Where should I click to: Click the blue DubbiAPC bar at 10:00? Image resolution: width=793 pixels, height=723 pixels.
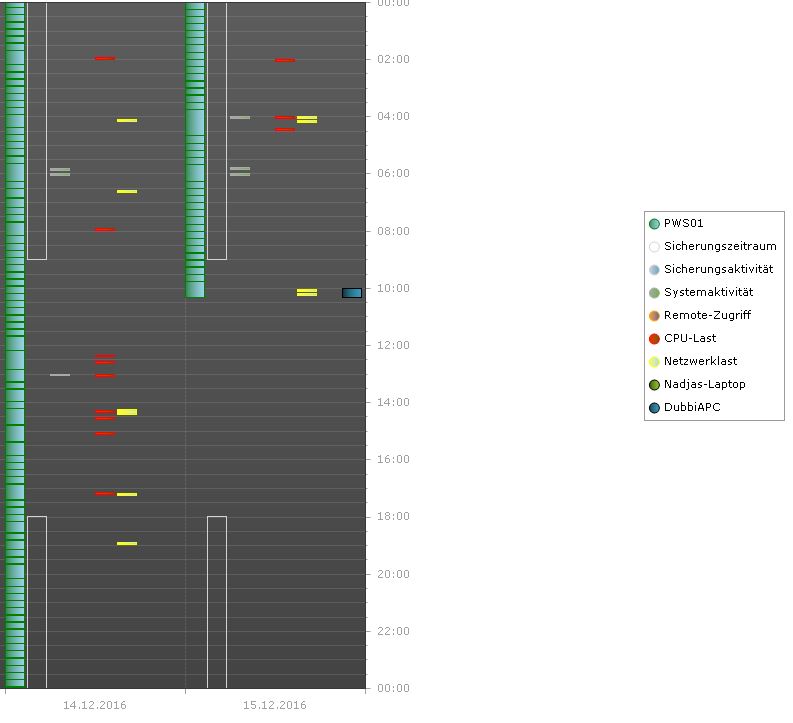click(352, 293)
